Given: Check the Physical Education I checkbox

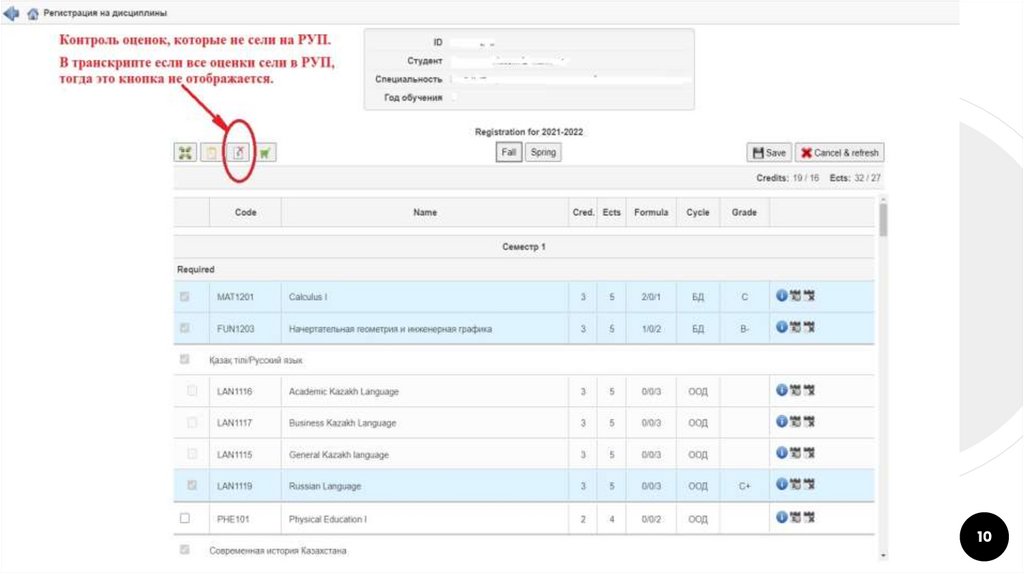Looking at the screenshot, I should [x=184, y=518].
